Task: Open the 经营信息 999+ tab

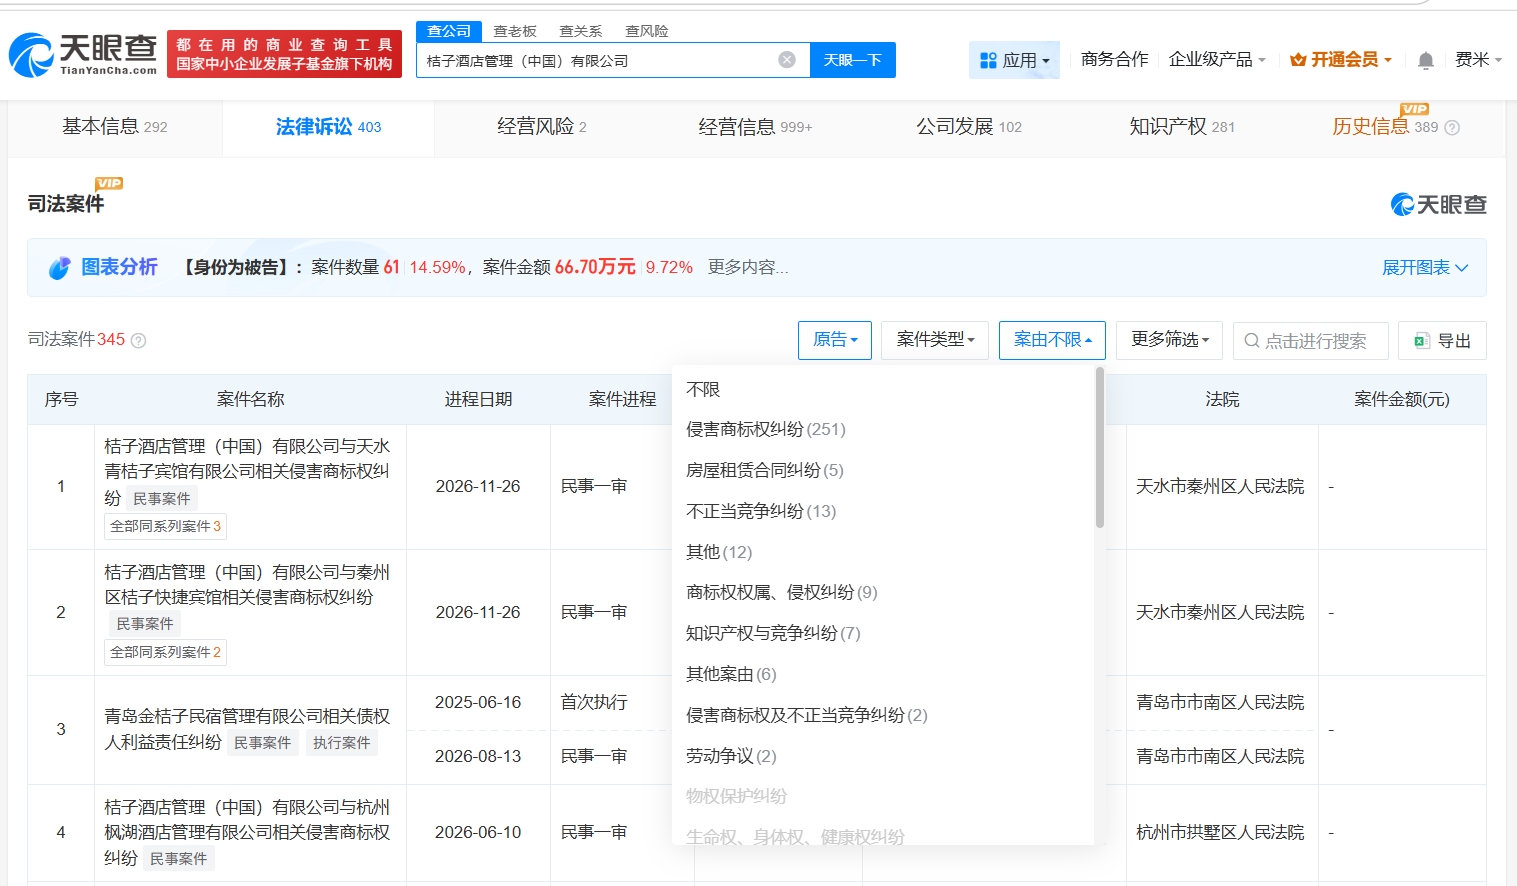Action: (755, 127)
